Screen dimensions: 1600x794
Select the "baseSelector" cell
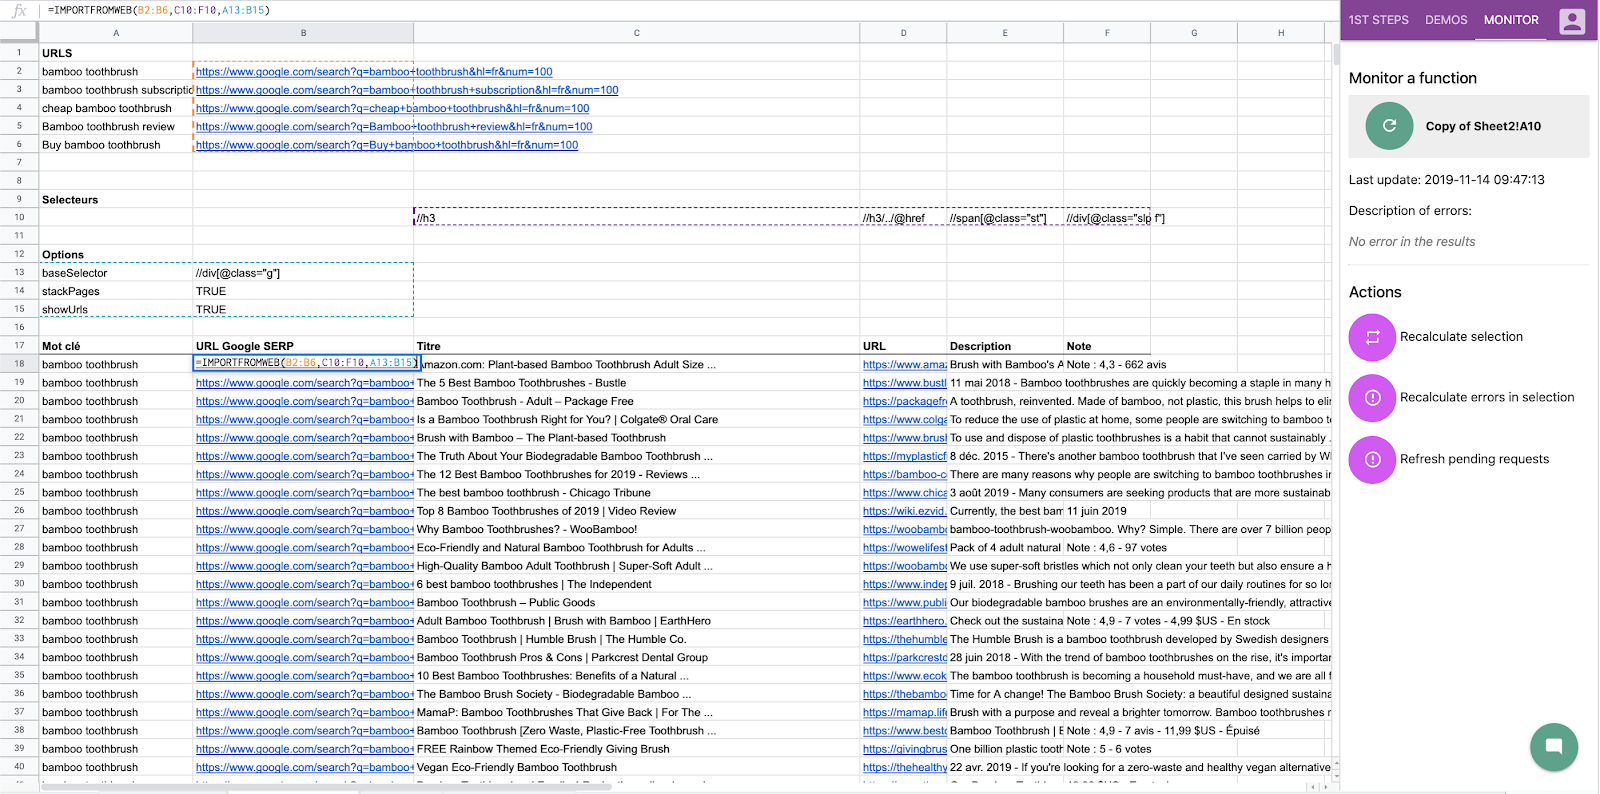coord(116,273)
